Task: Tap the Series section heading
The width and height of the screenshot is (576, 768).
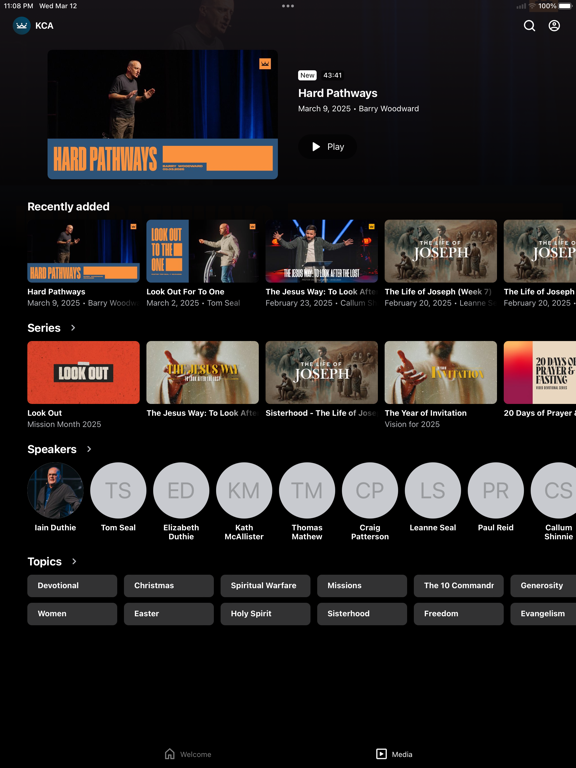Action: tap(44, 328)
